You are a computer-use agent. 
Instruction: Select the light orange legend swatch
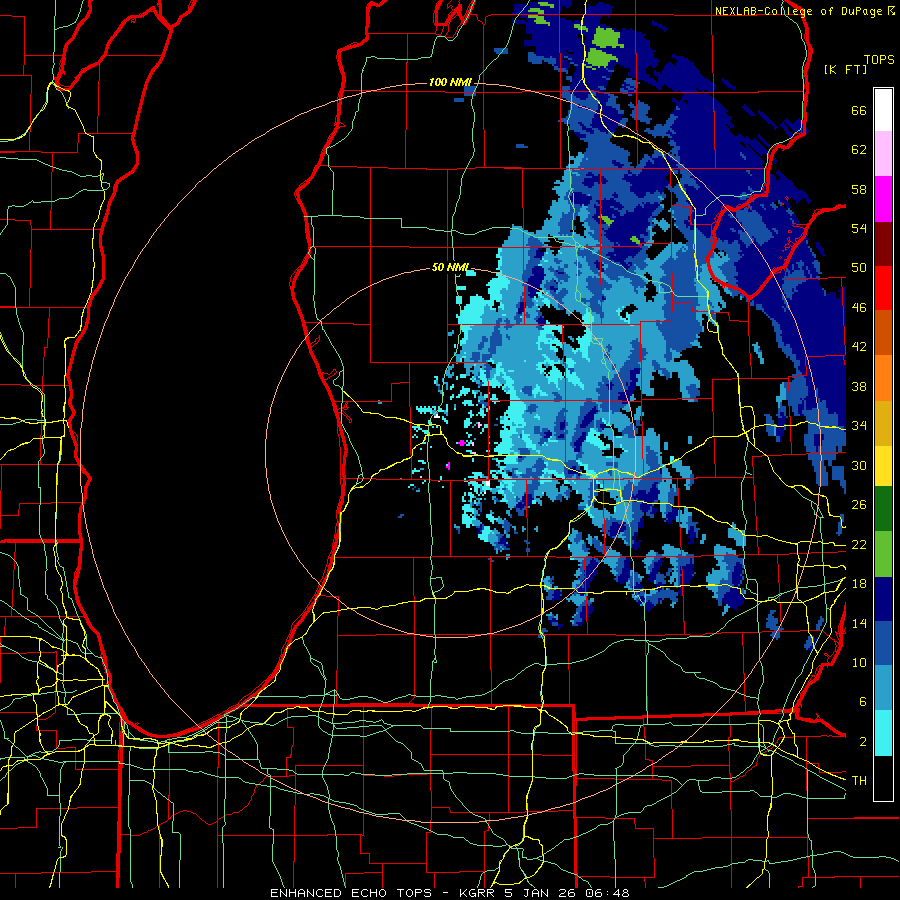pos(883,378)
